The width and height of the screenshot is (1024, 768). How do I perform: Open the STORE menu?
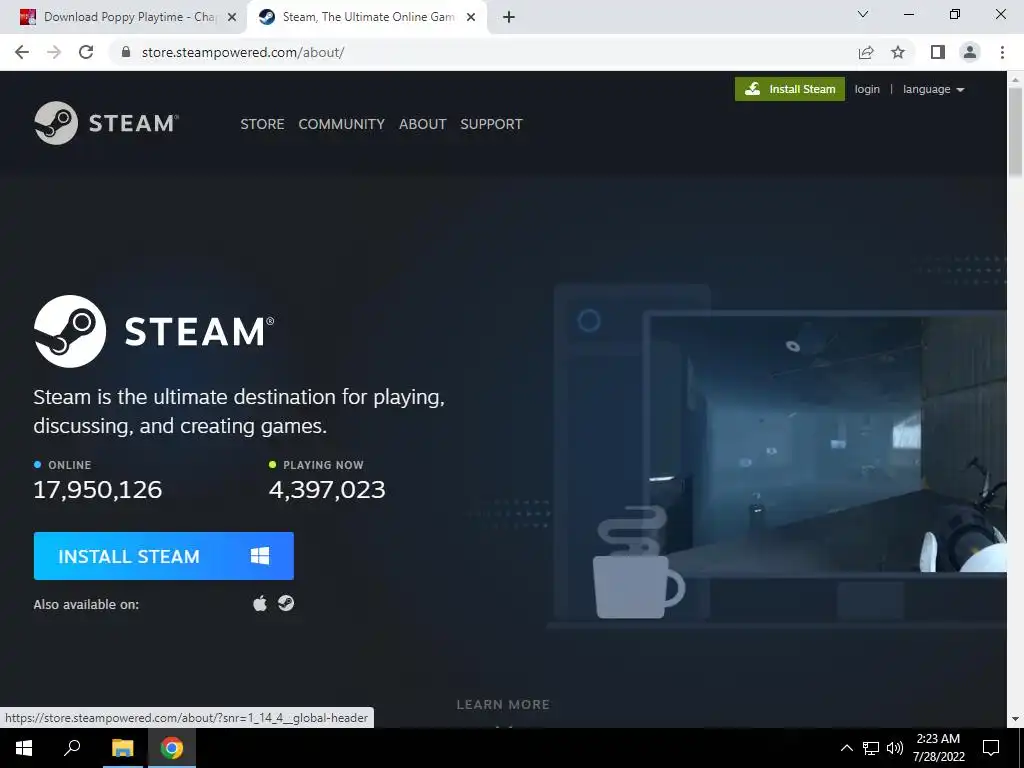coord(262,124)
